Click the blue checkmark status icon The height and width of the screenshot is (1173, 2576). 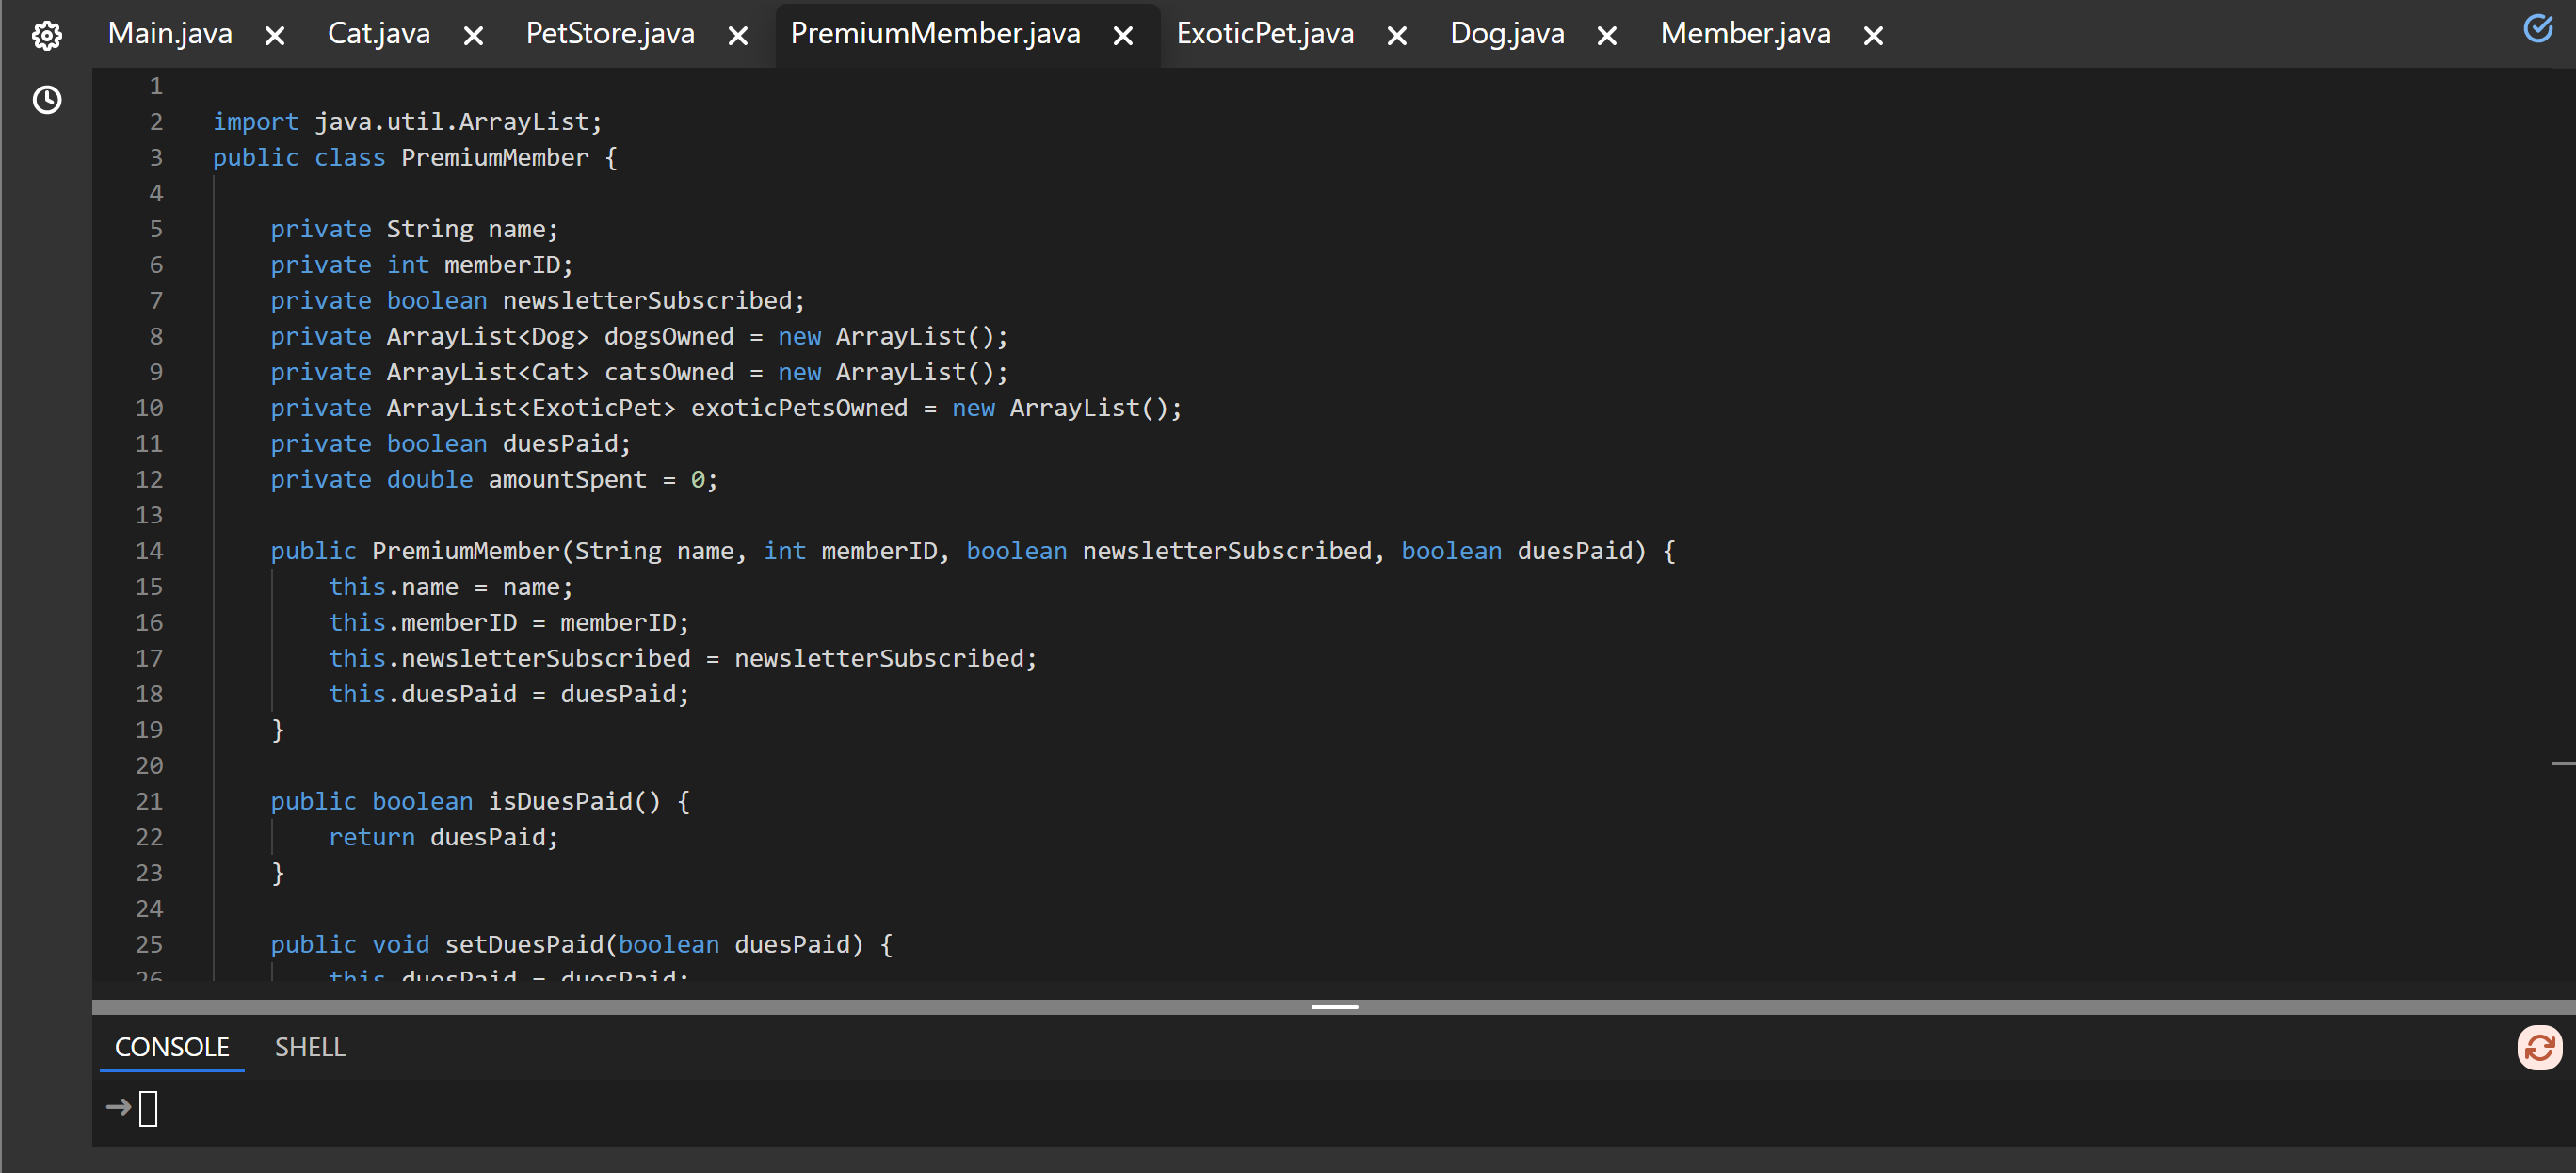2538,28
